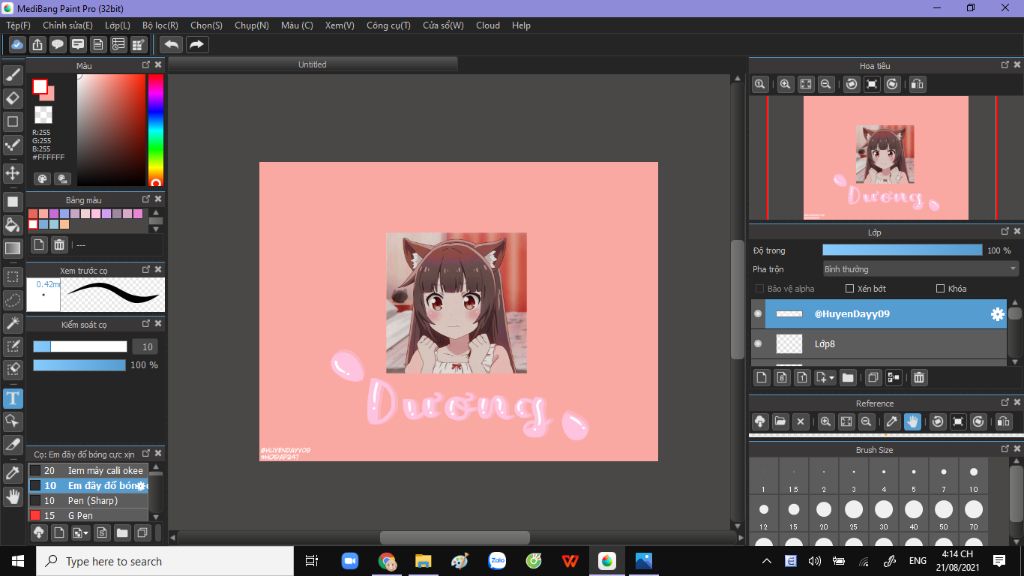Open the Chỉnh sửa(E) menu
1024x576 pixels.
point(67,25)
